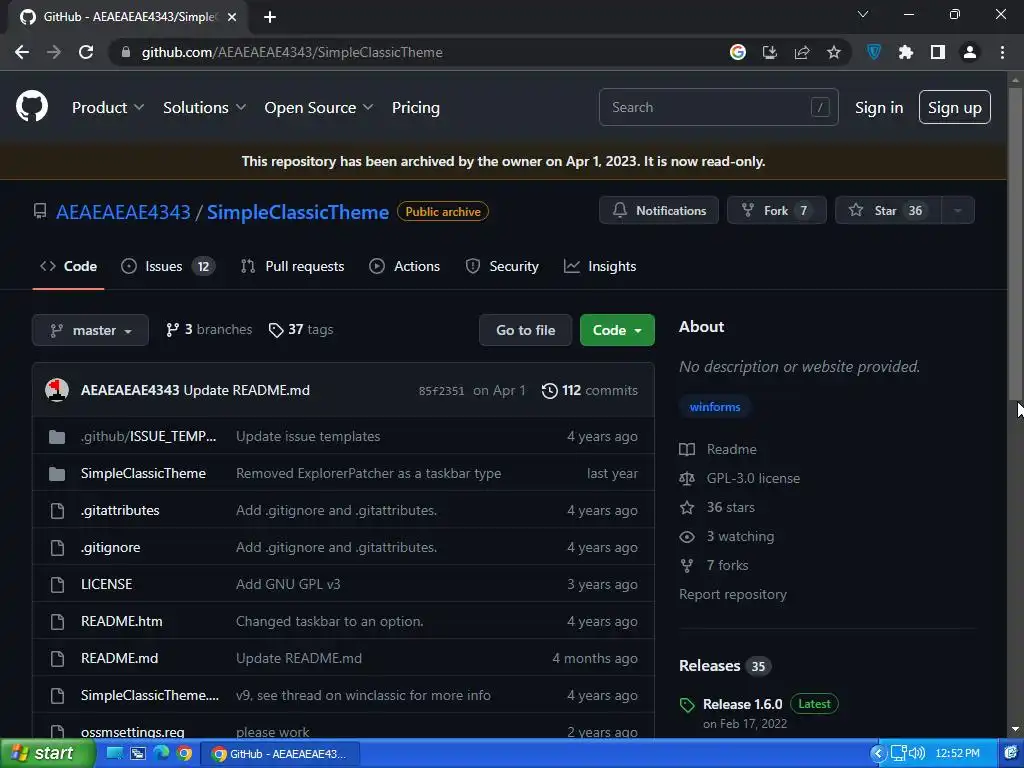Click the Pricing link in the header
Image resolution: width=1024 pixels, height=768 pixels.
(415, 108)
